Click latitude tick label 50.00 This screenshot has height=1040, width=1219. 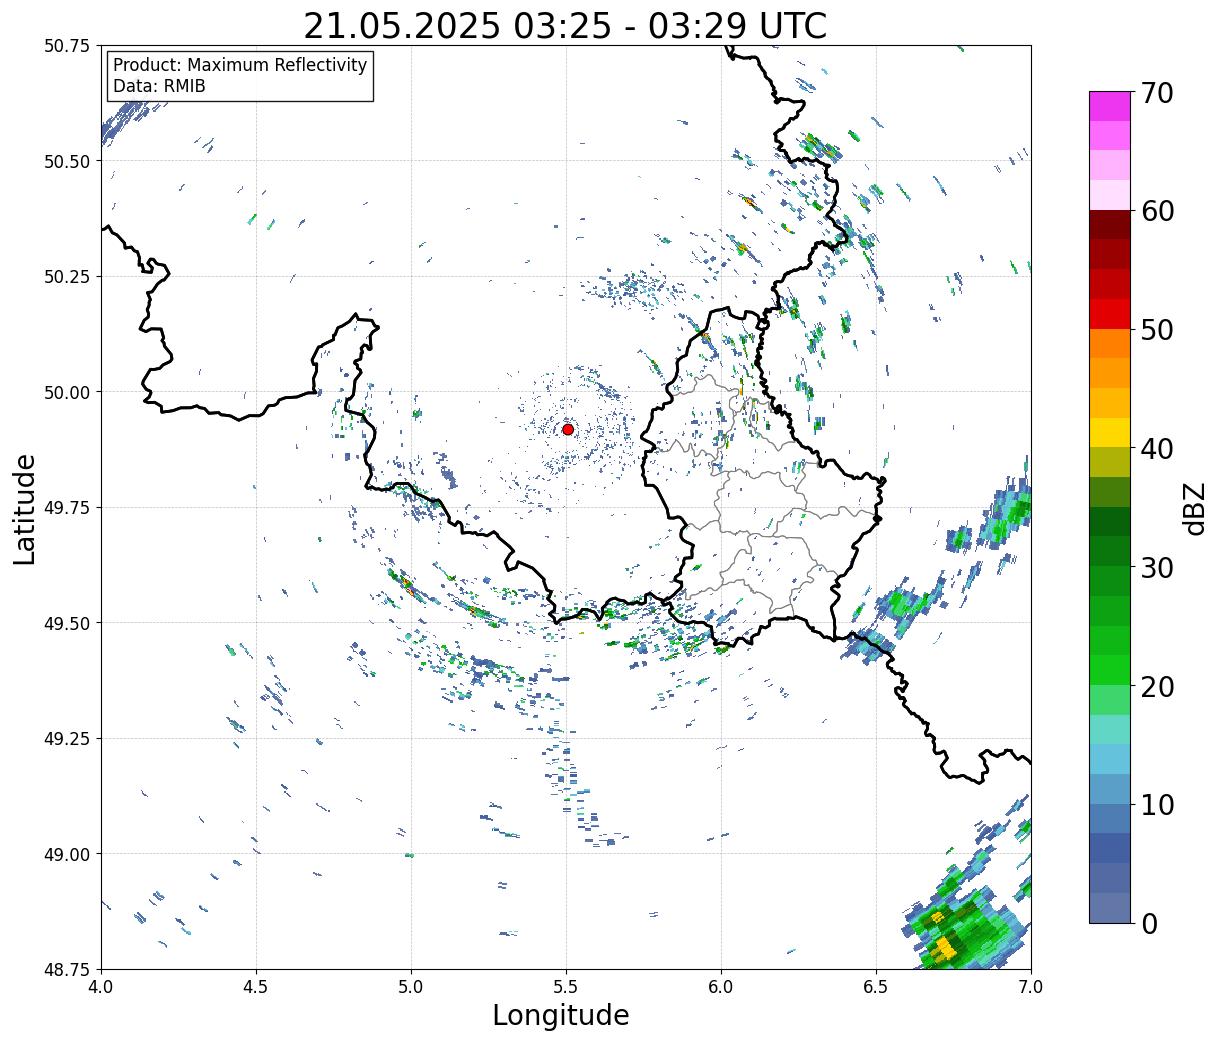point(67,392)
